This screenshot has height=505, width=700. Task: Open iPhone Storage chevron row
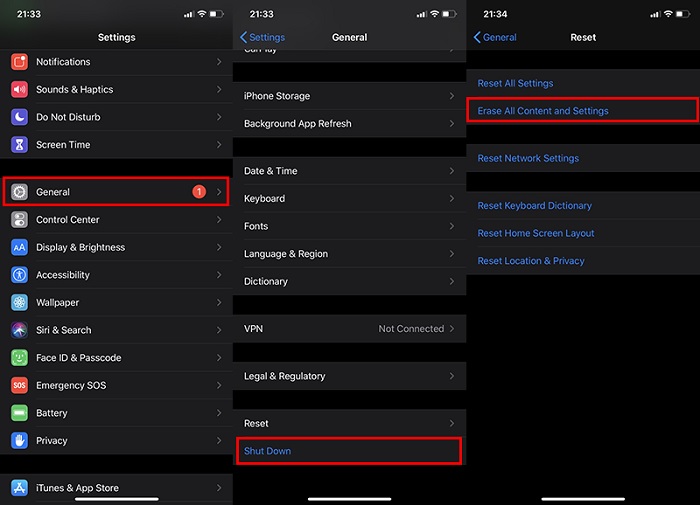350,96
